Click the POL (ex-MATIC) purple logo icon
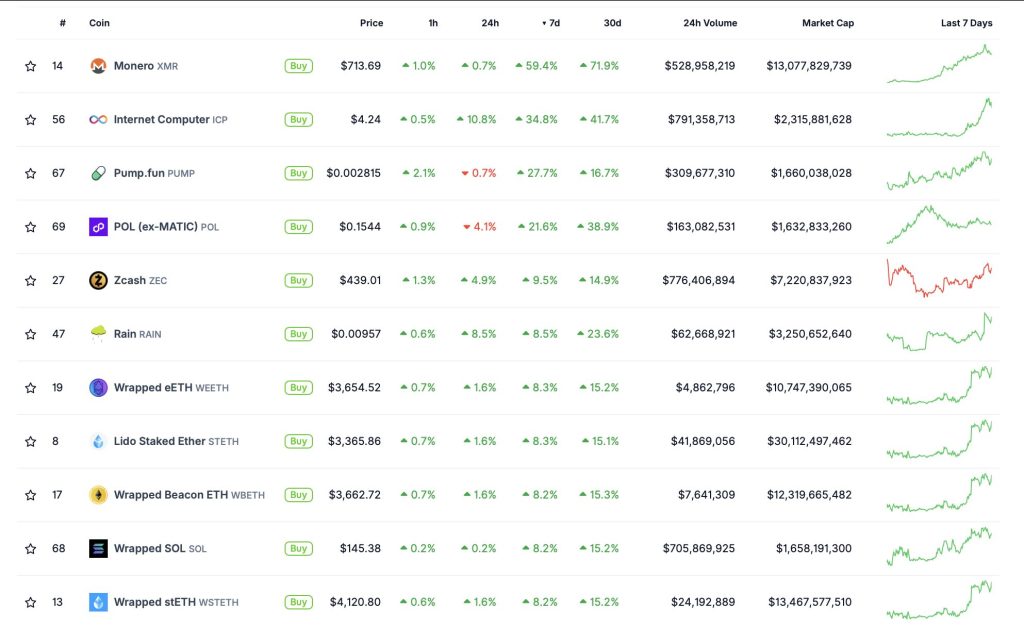 coord(98,227)
